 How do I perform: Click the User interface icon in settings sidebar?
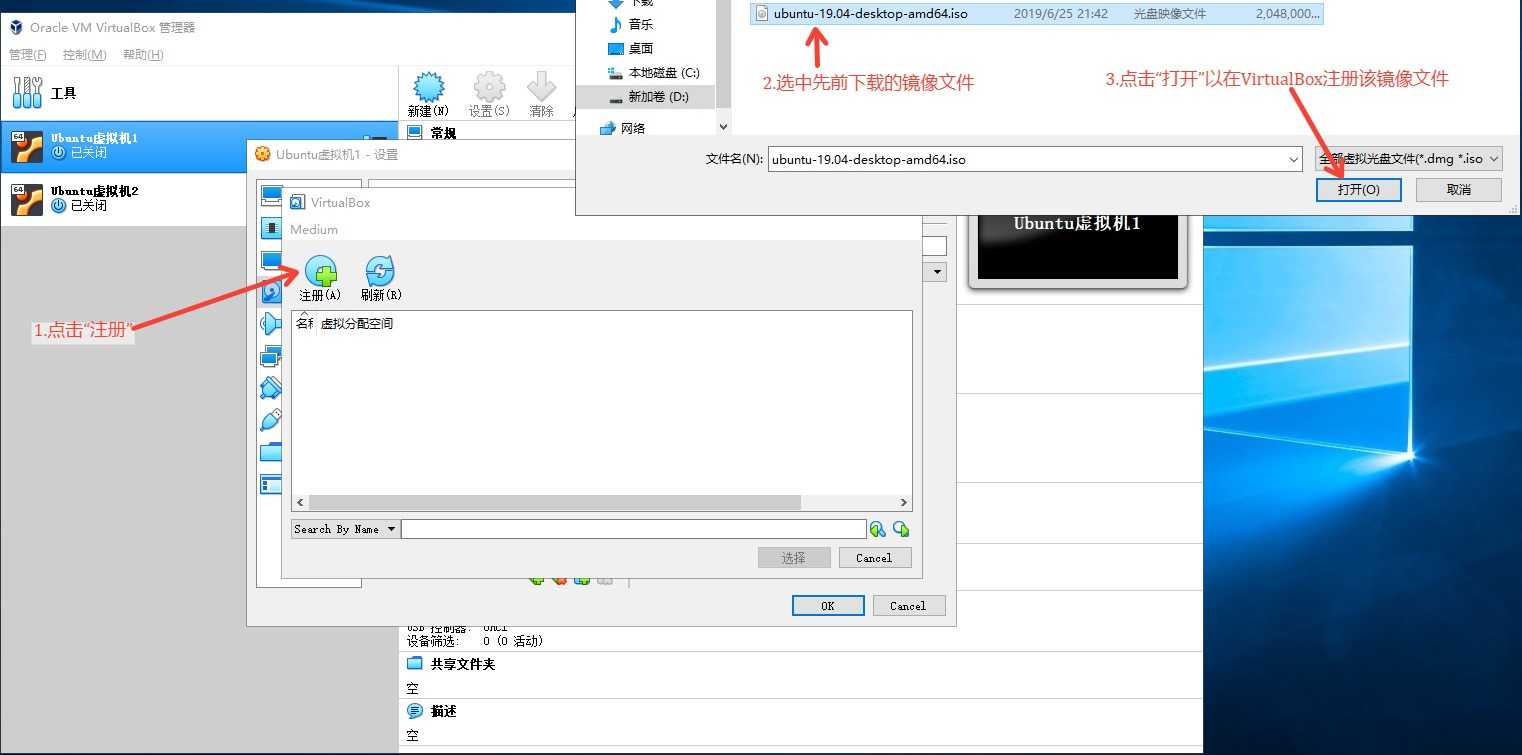(270, 484)
